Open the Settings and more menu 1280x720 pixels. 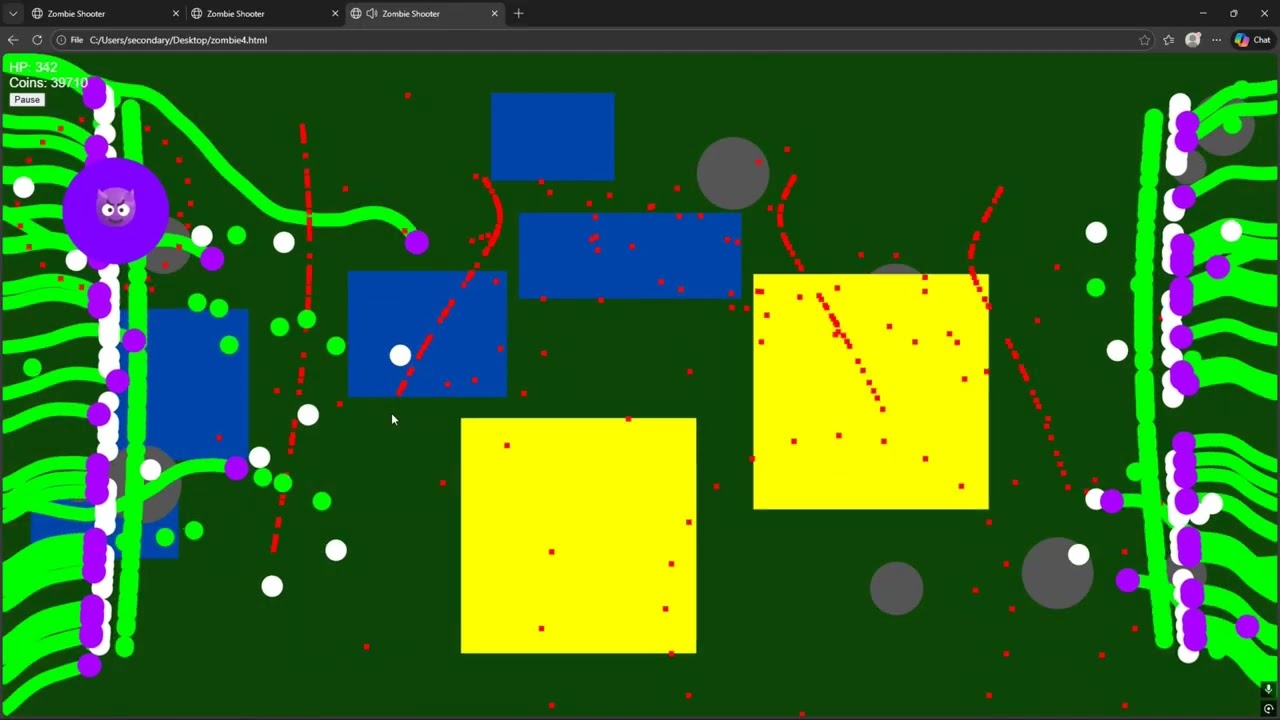[1216, 40]
